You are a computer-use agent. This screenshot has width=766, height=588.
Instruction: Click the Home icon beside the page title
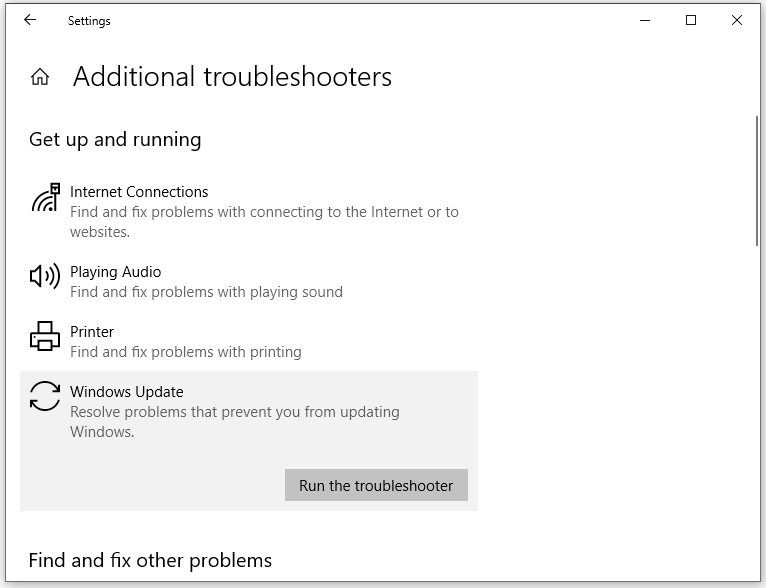coord(40,77)
